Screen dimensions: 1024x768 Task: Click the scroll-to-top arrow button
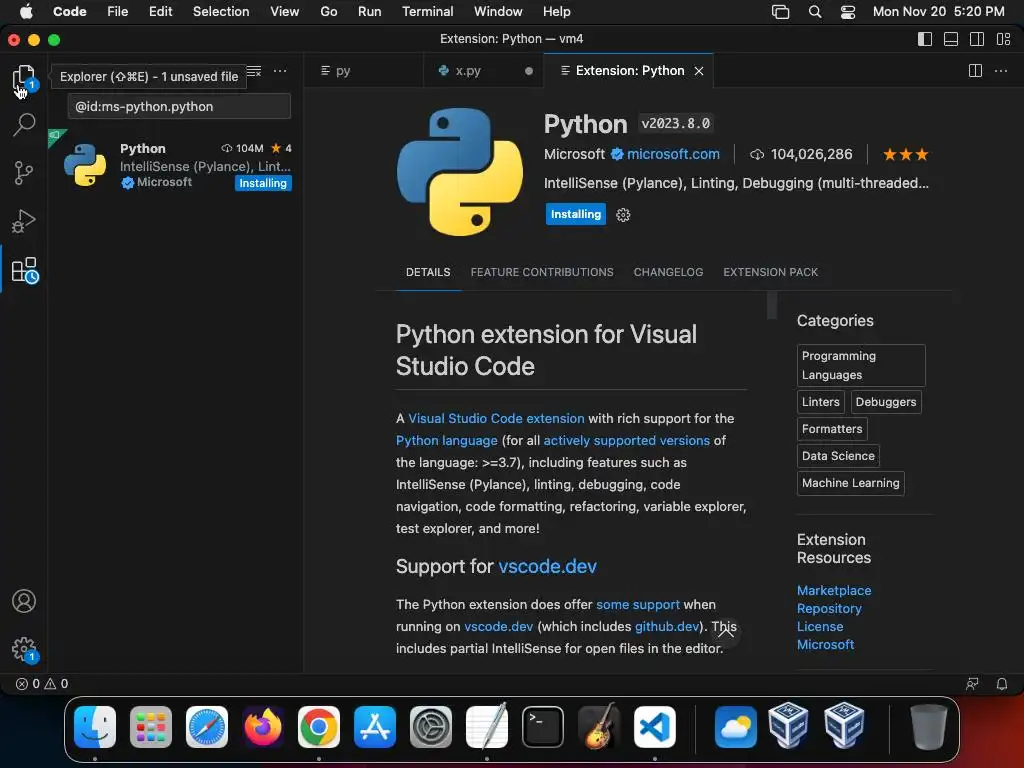725,632
